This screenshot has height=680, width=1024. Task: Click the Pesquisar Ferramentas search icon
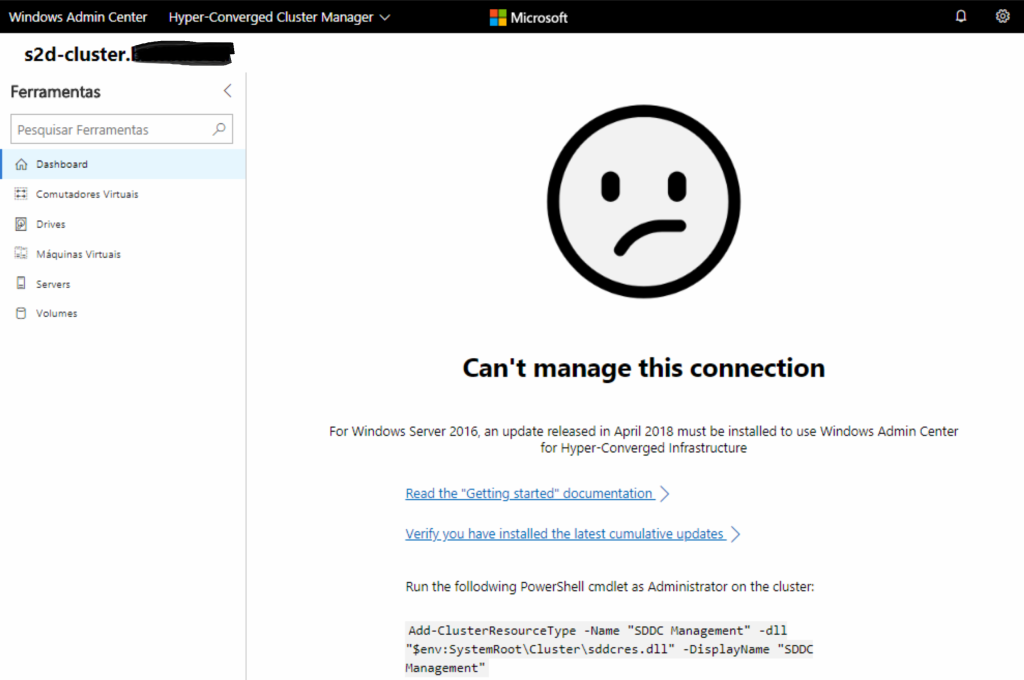coord(218,129)
